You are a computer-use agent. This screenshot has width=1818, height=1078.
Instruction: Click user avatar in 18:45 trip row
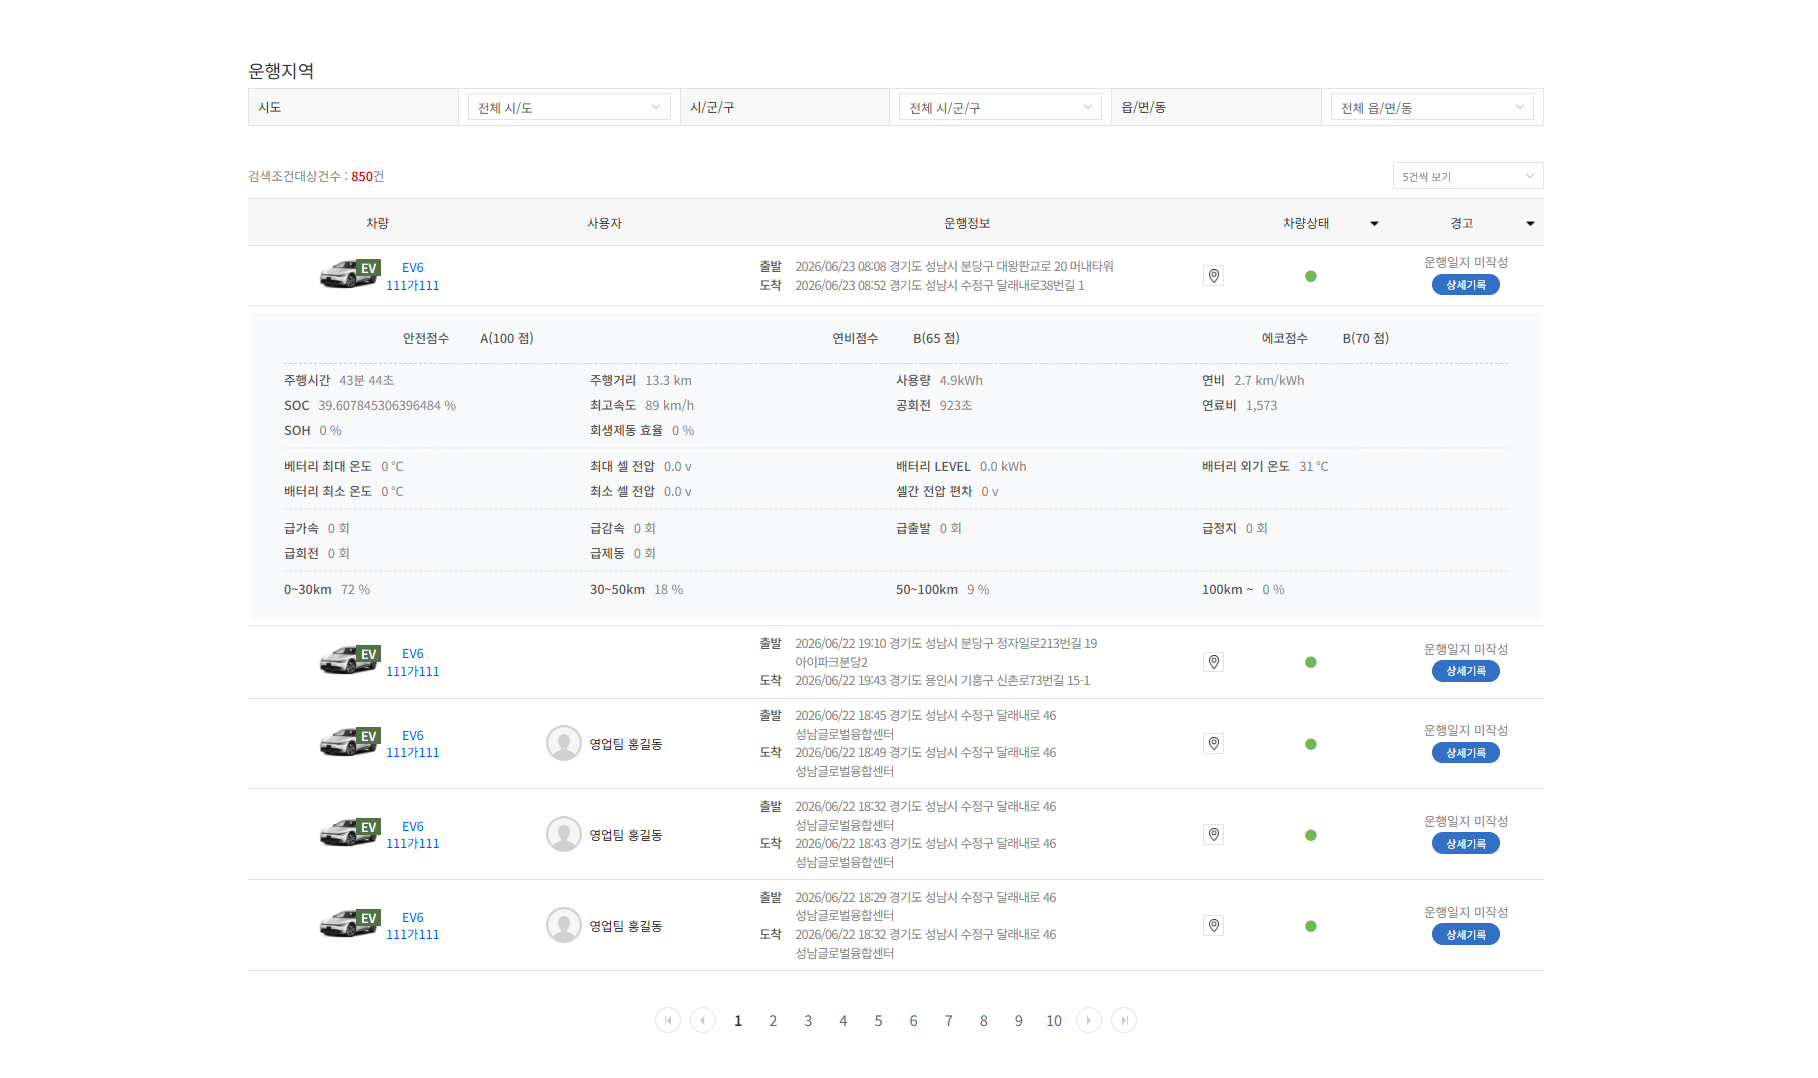click(x=564, y=743)
